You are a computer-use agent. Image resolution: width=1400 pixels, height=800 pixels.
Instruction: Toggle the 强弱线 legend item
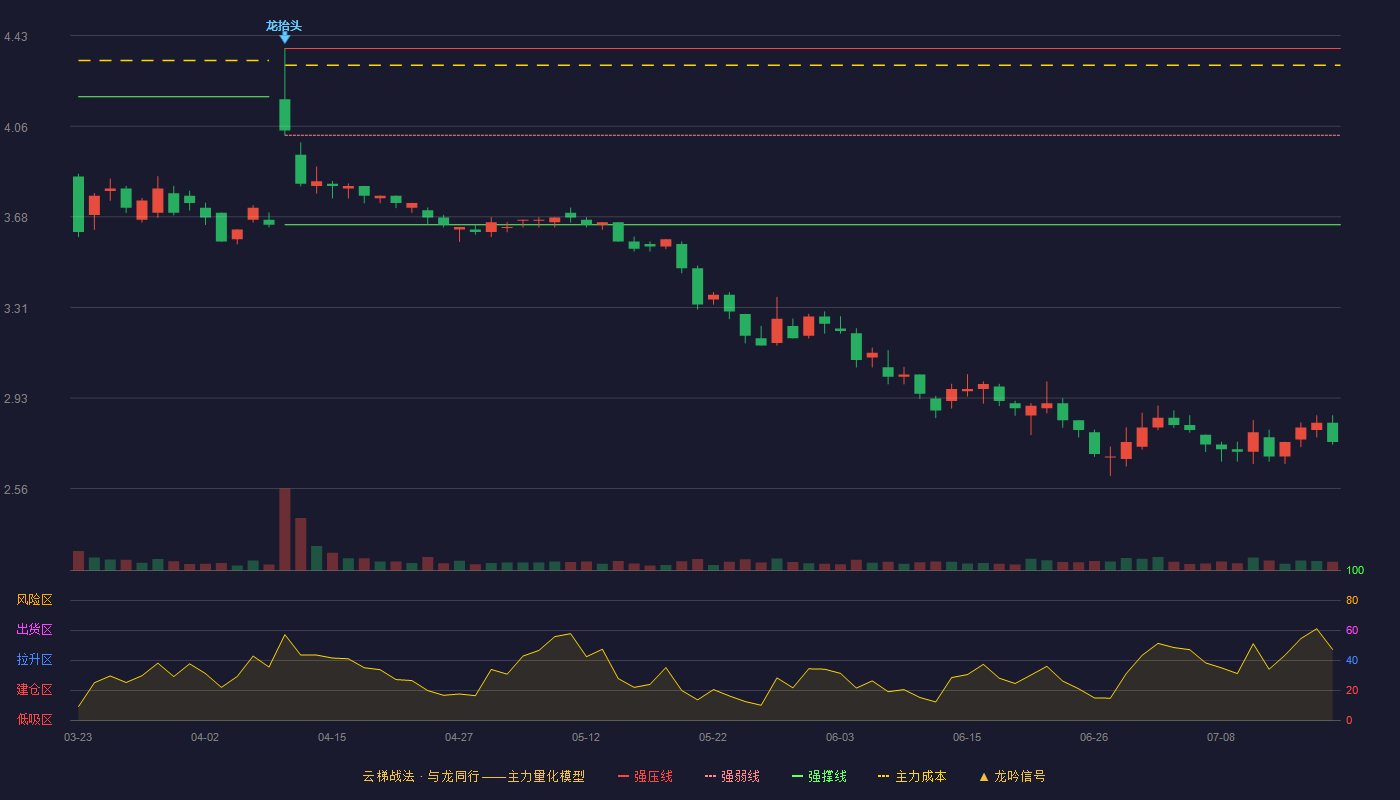732,776
